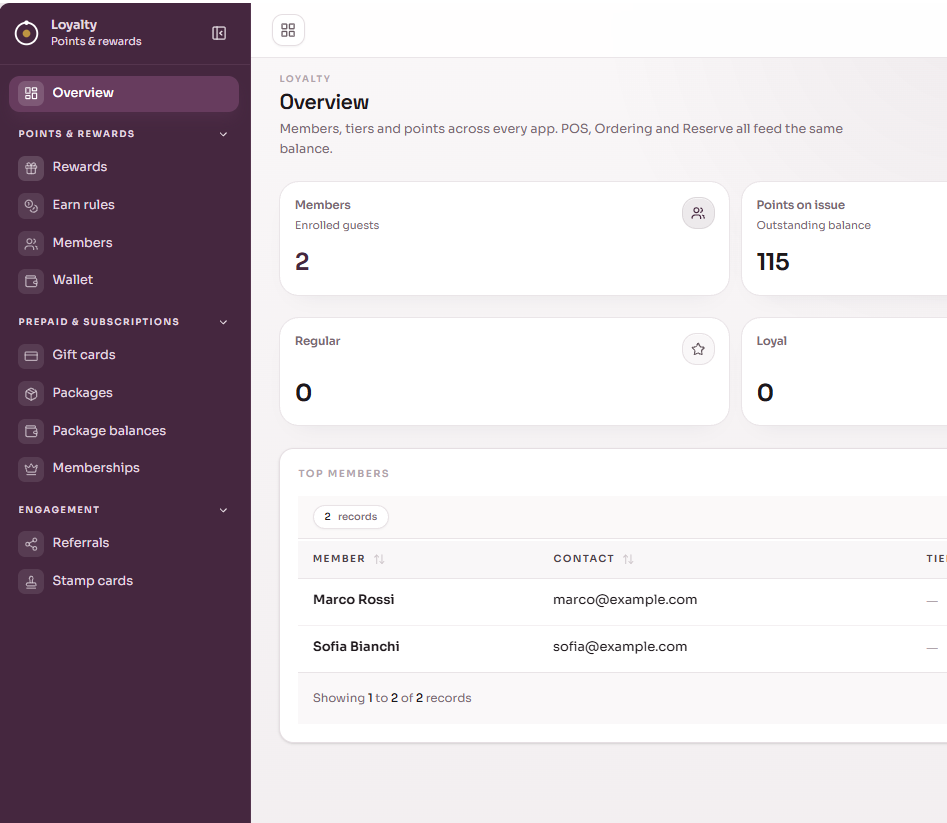Image resolution: width=947 pixels, height=823 pixels.
Task: Click the Package balances wallet icon
Action: coord(31,431)
